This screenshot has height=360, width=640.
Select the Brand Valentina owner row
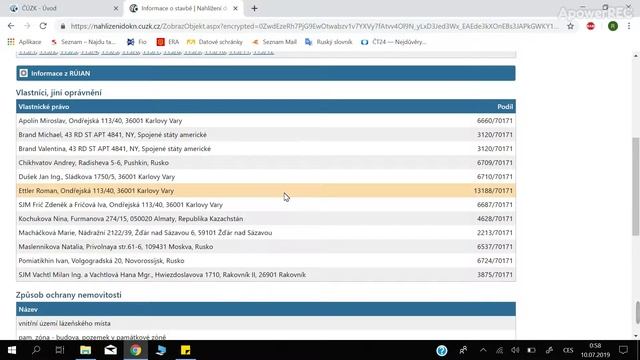266,149
